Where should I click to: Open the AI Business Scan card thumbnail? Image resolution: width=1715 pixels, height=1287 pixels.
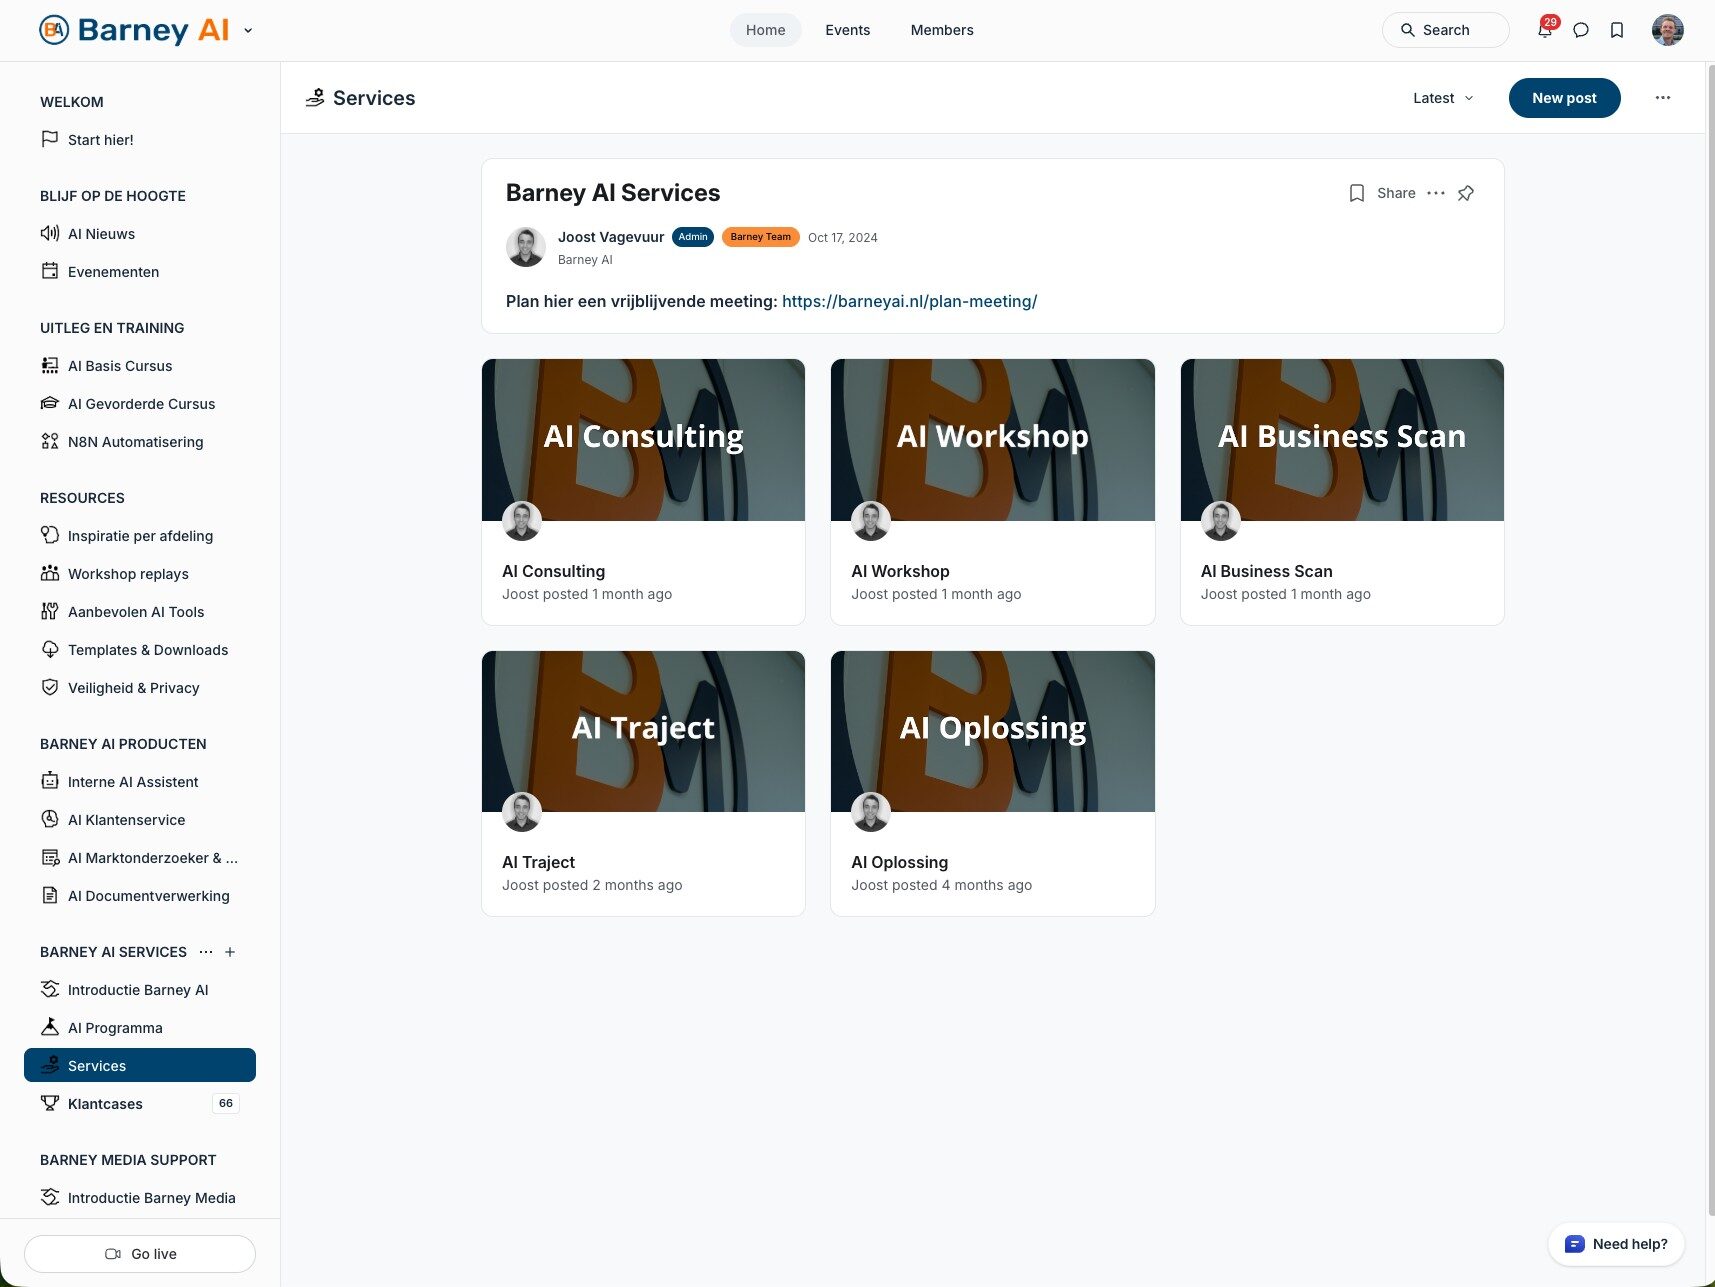pyautogui.click(x=1341, y=440)
